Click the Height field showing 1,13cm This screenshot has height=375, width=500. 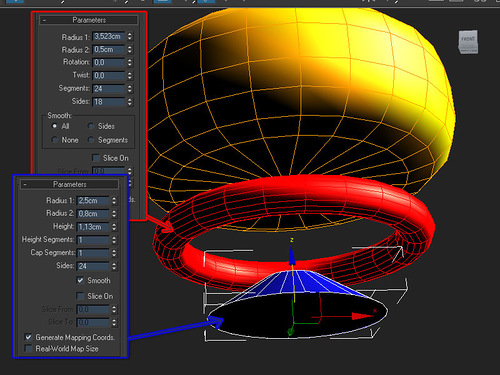click(x=93, y=227)
